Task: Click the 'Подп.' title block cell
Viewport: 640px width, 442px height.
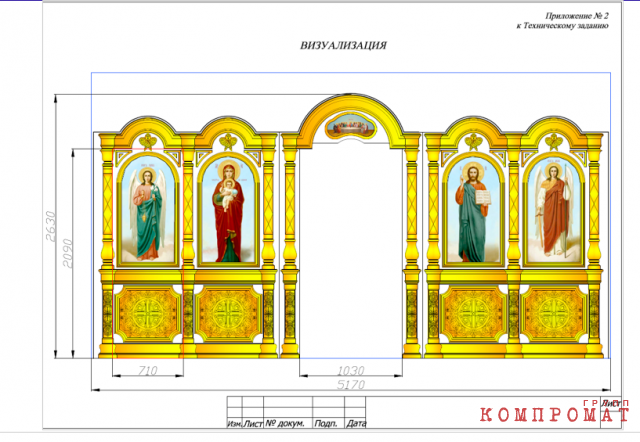Action: pos(328,423)
